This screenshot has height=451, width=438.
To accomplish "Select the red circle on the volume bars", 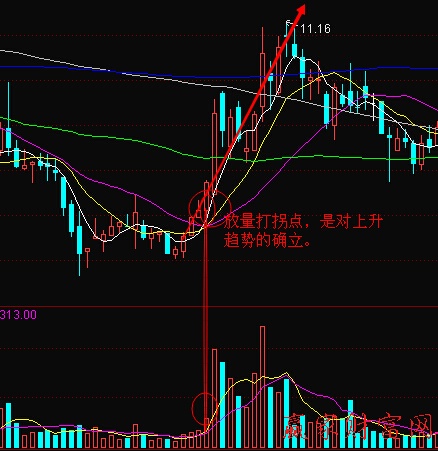I will pos(204,408).
